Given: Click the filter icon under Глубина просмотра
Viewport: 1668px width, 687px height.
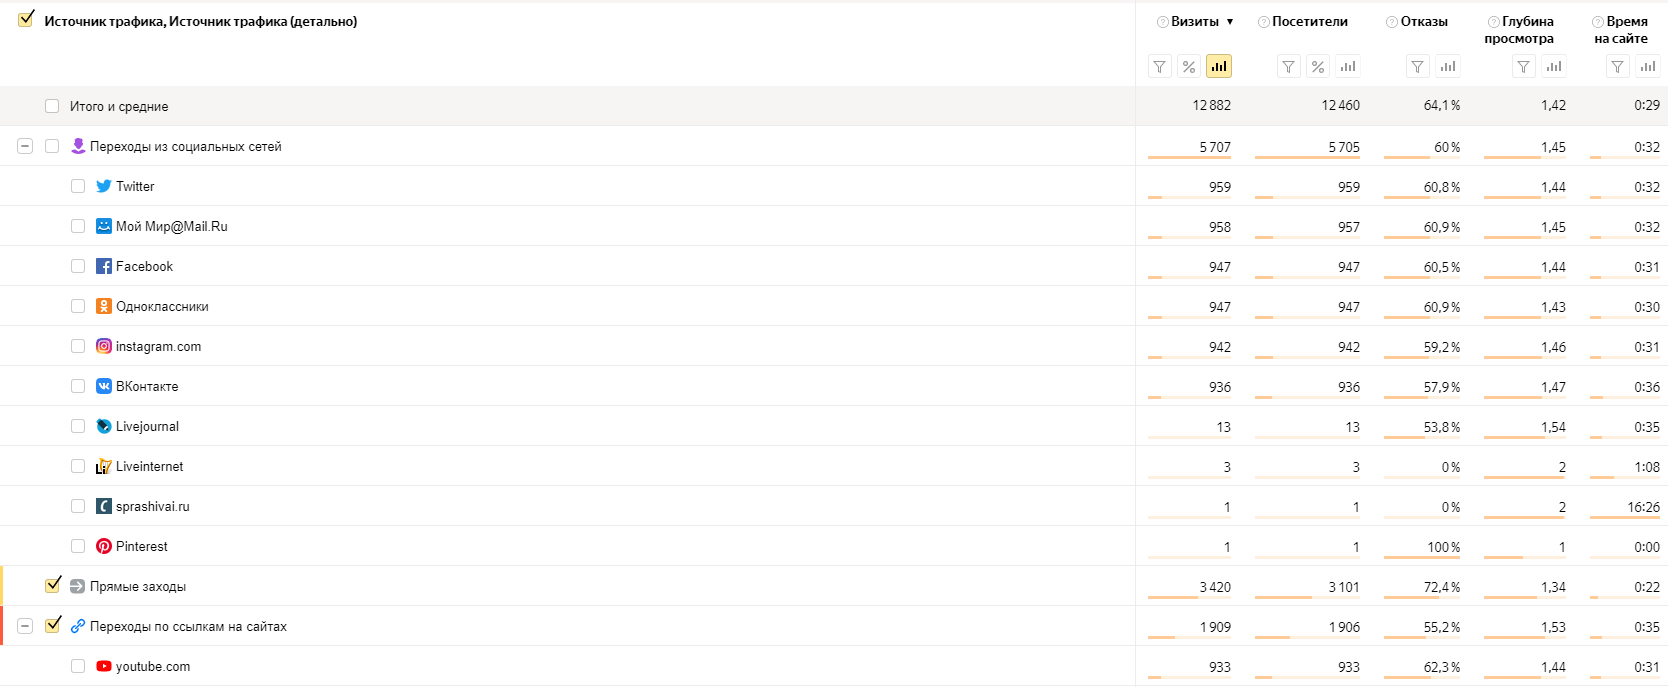Looking at the screenshot, I should pyautogui.click(x=1523, y=67).
